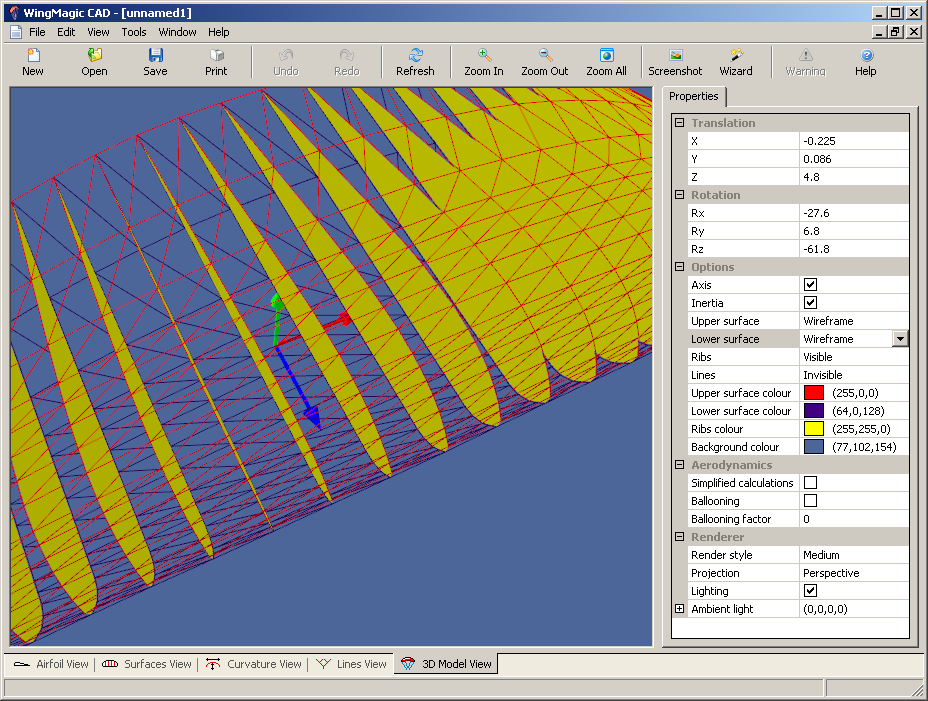
Task: Collapse the Renderer property group
Action: (x=679, y=537)
